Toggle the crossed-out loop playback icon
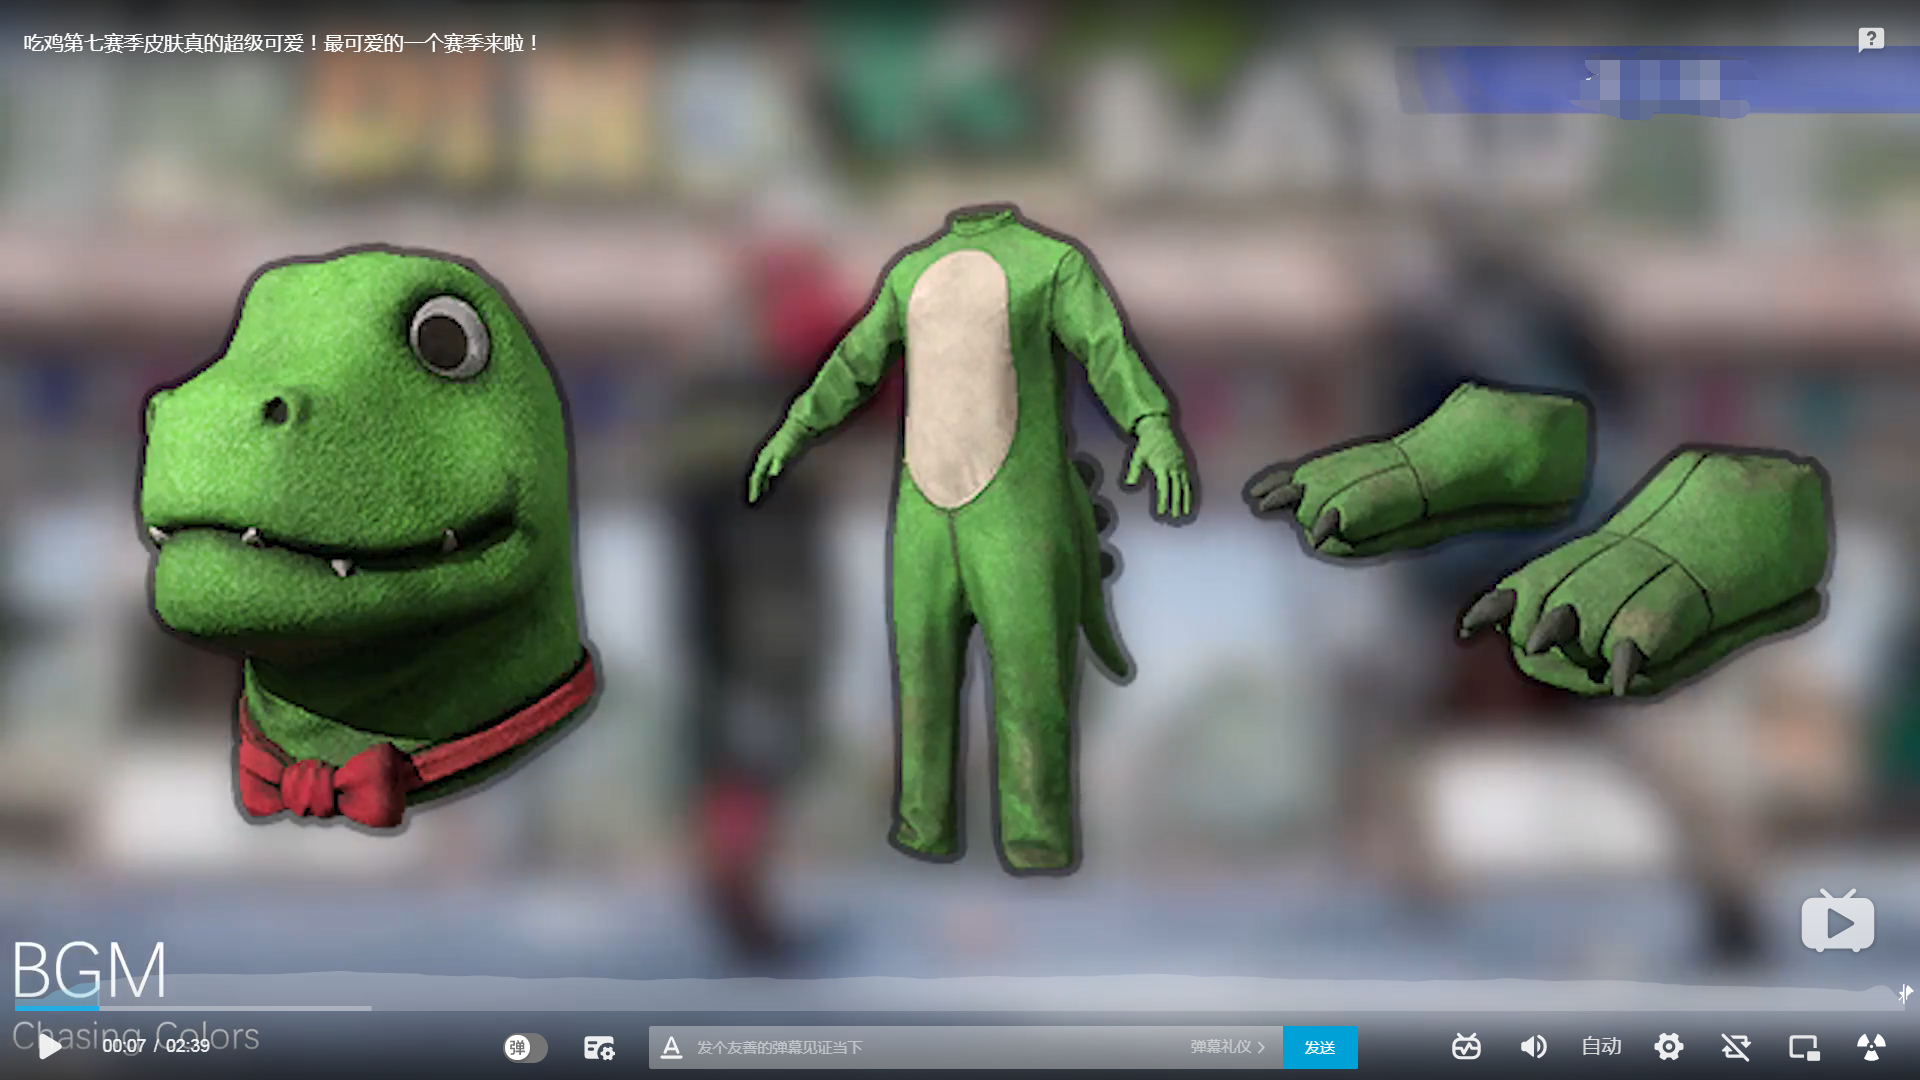 pos(1736,1047)
